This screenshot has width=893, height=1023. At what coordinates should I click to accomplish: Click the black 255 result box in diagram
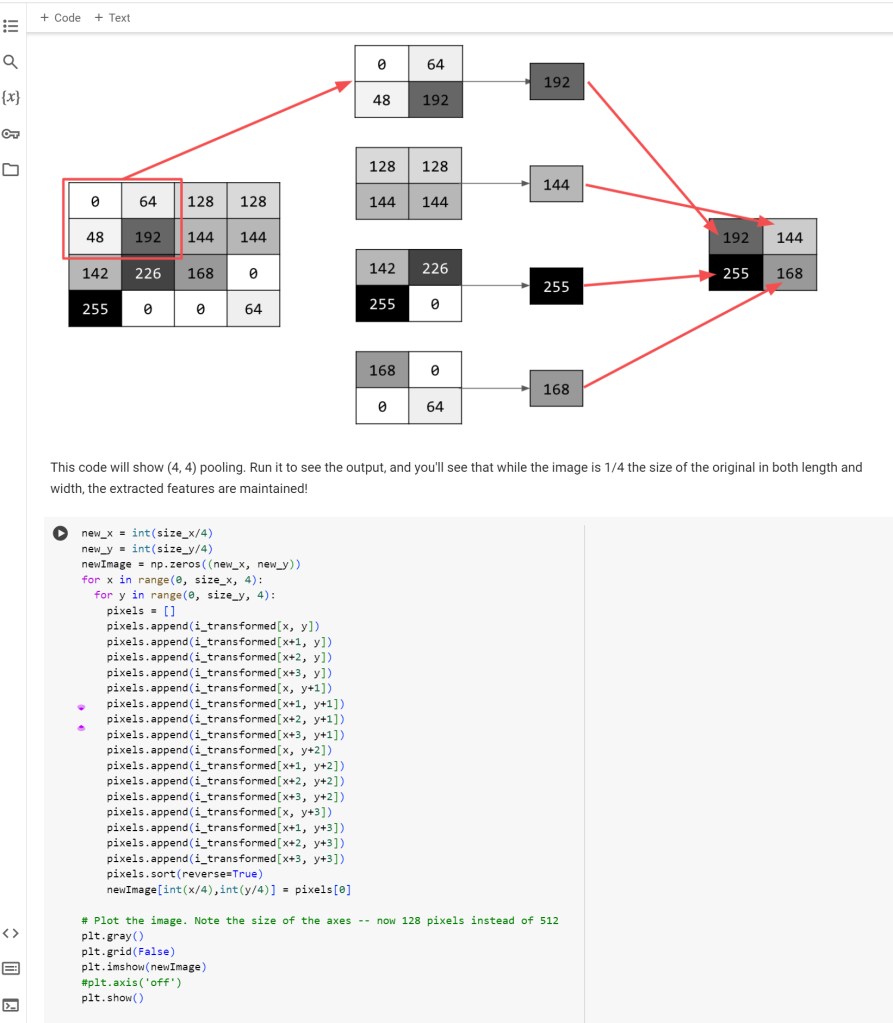coord(556,287)
